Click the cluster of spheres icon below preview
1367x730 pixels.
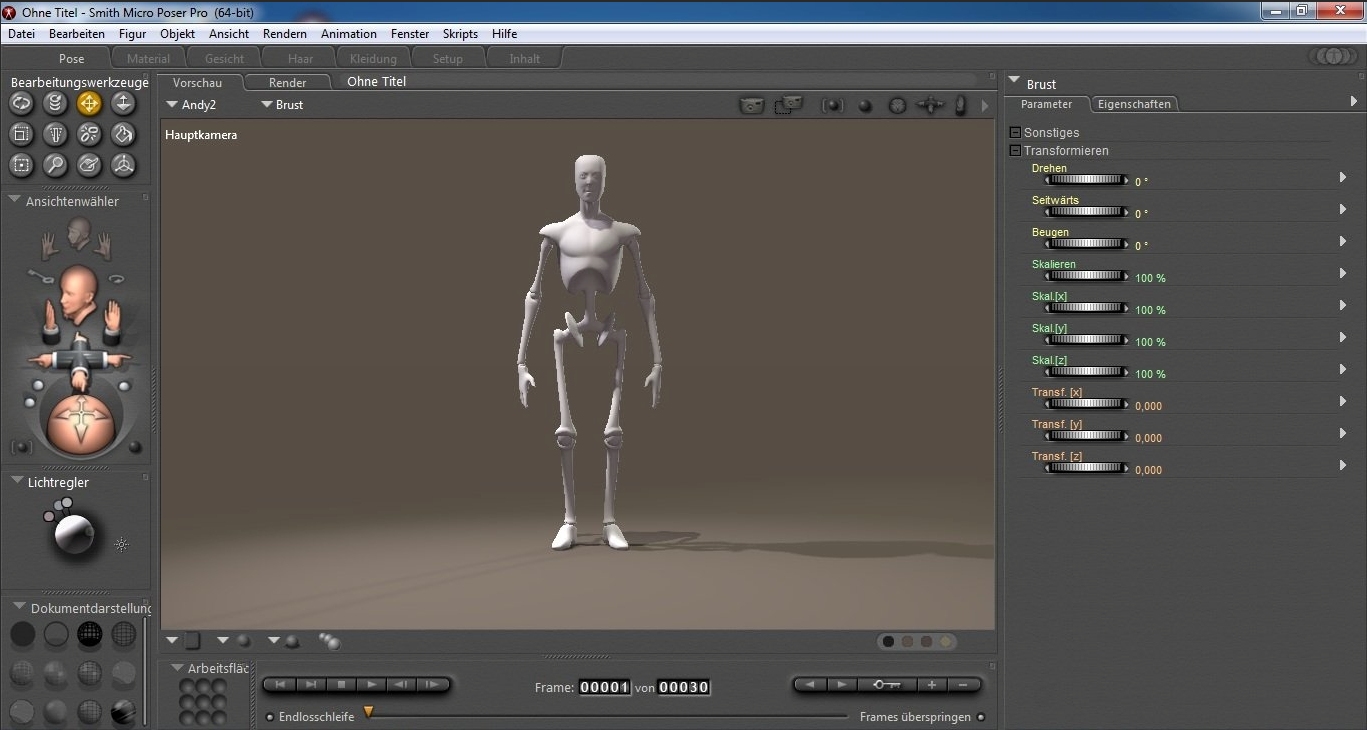[329, 640]
